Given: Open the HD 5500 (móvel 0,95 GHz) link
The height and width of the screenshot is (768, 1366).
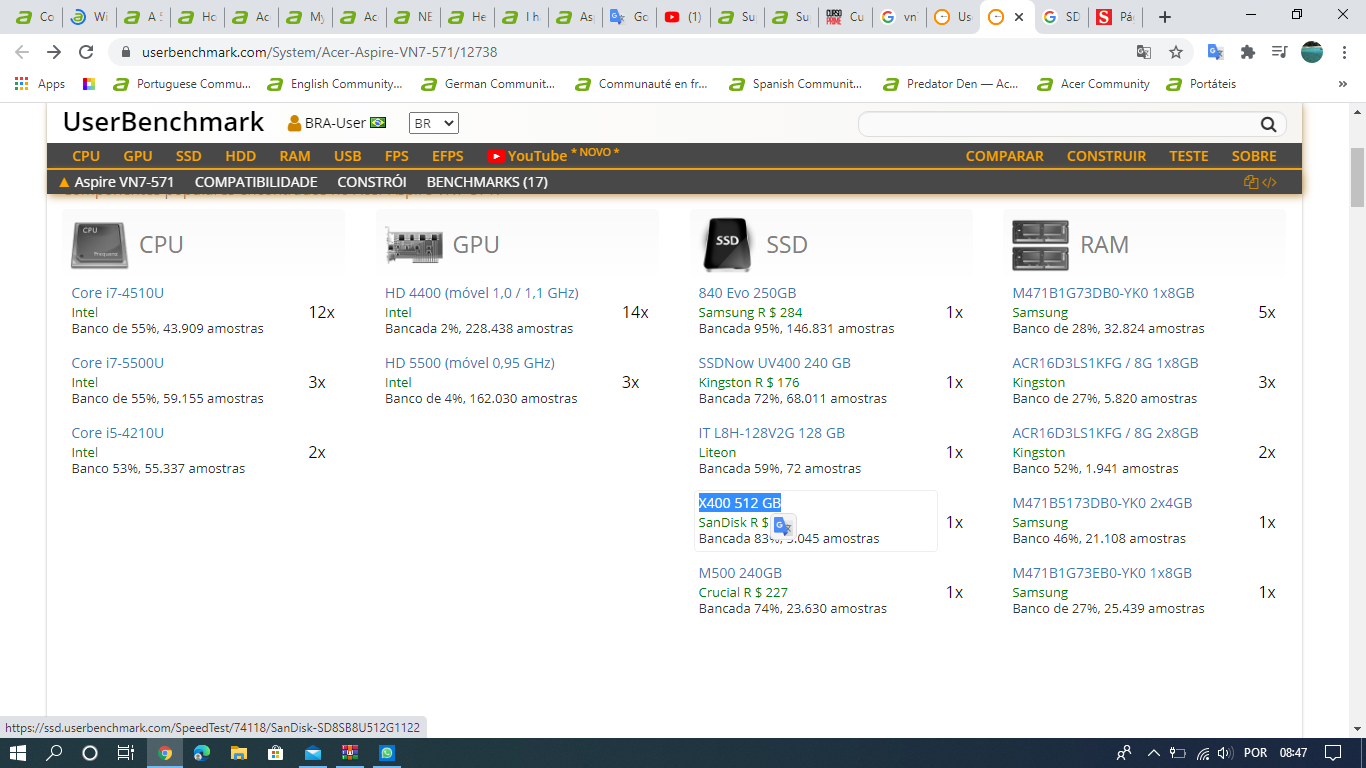Looking at the screenshot, I should [470, 363].
